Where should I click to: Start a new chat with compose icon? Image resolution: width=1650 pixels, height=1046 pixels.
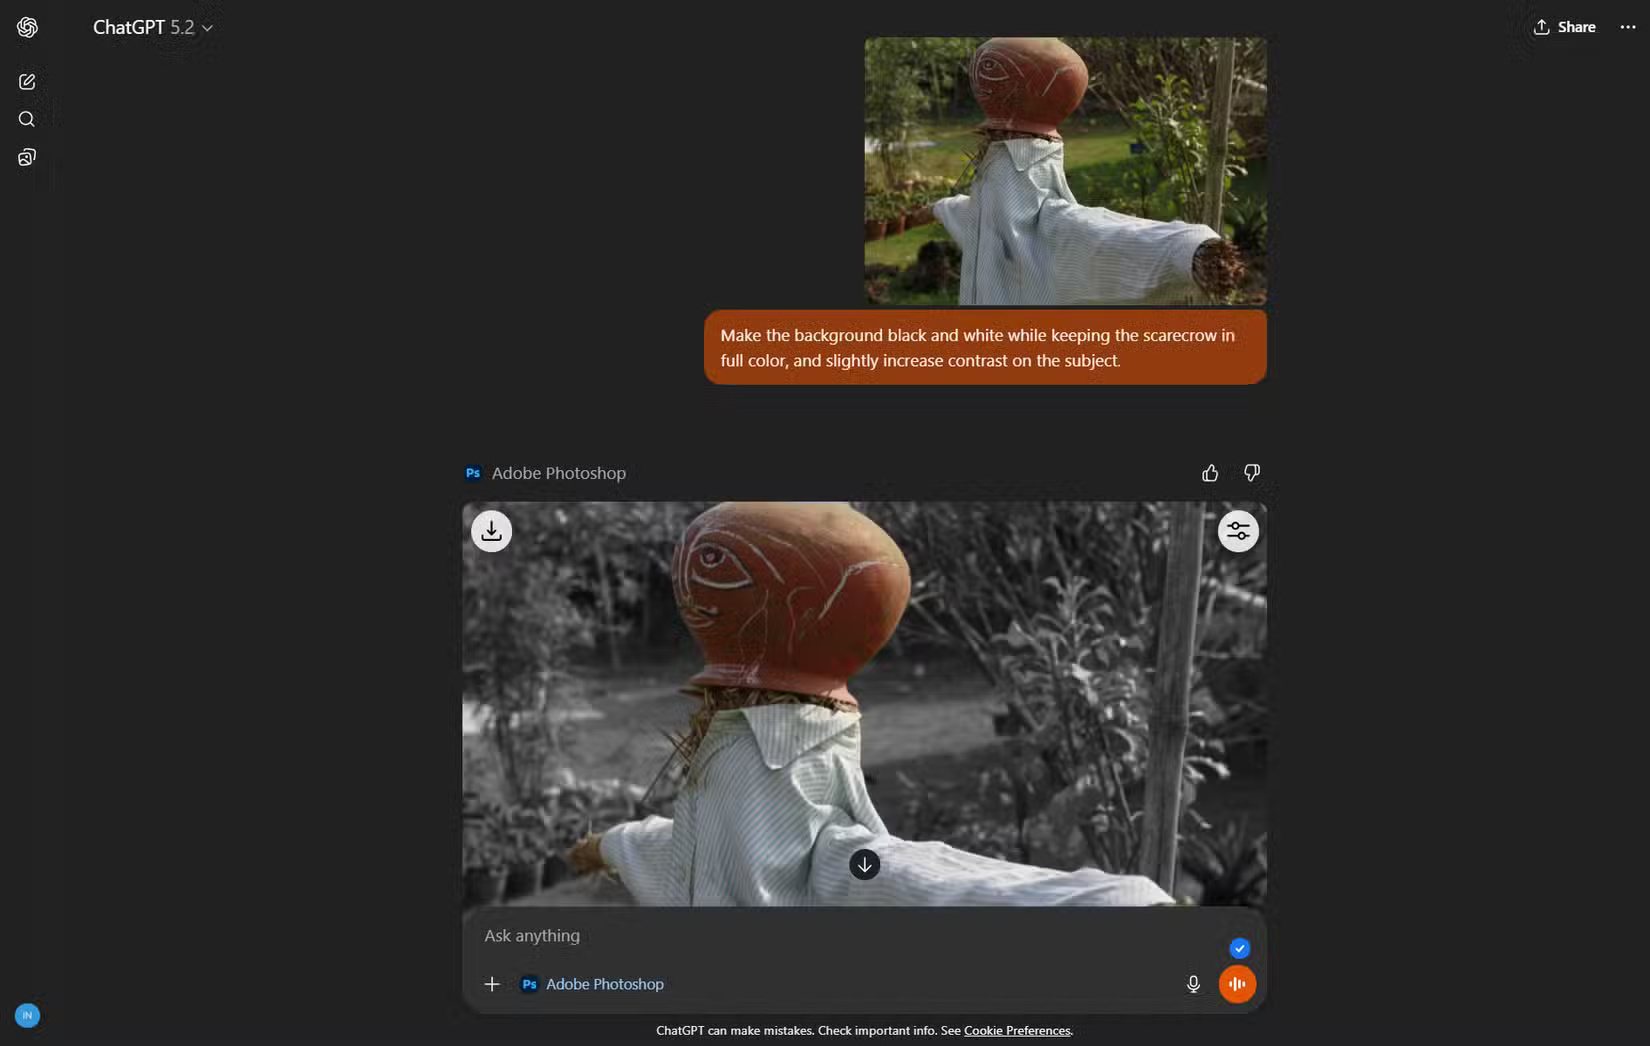click(x=27, y=82)
